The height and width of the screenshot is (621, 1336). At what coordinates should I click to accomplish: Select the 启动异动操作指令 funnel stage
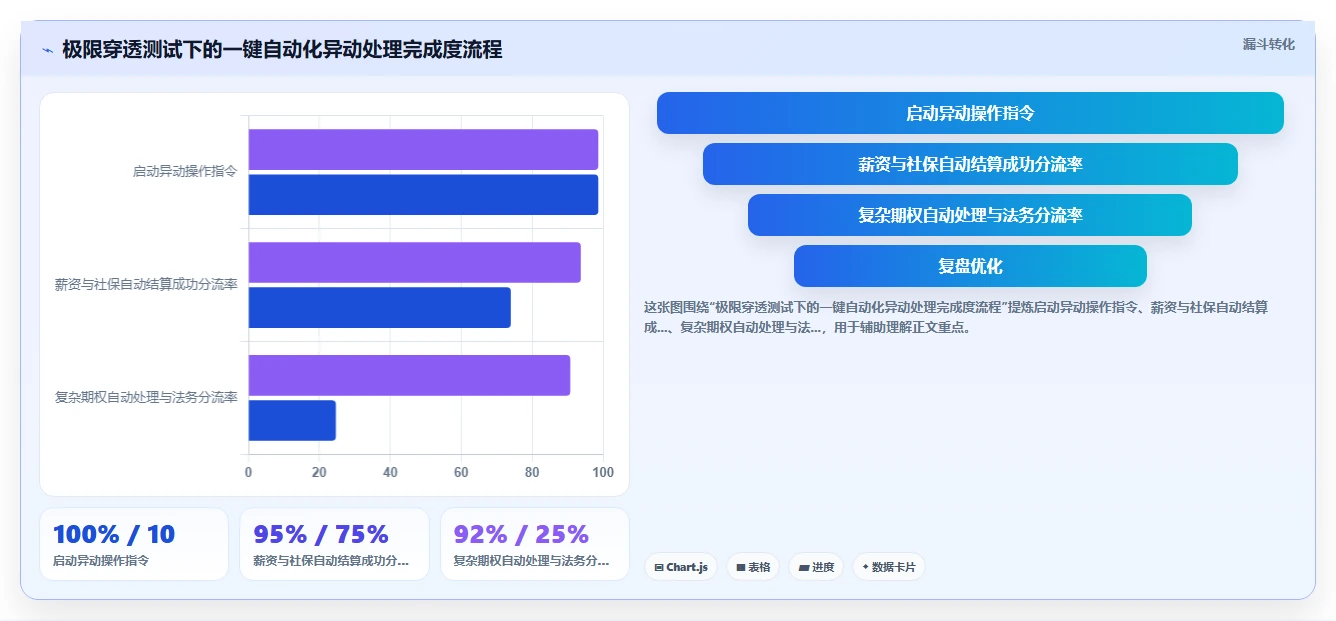970,113
